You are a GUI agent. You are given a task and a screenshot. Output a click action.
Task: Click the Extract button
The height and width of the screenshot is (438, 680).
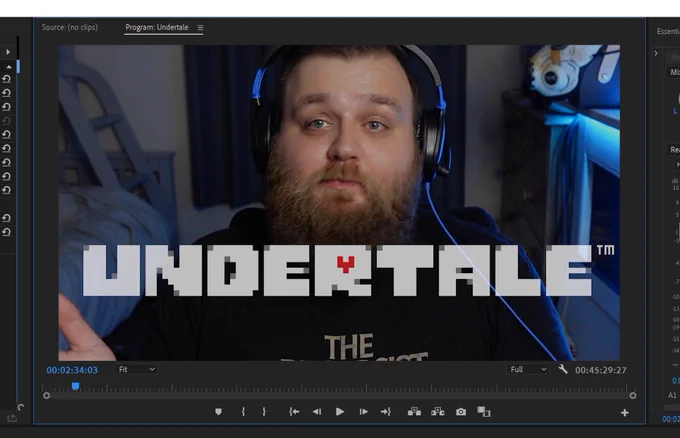[x=438, y=412]
